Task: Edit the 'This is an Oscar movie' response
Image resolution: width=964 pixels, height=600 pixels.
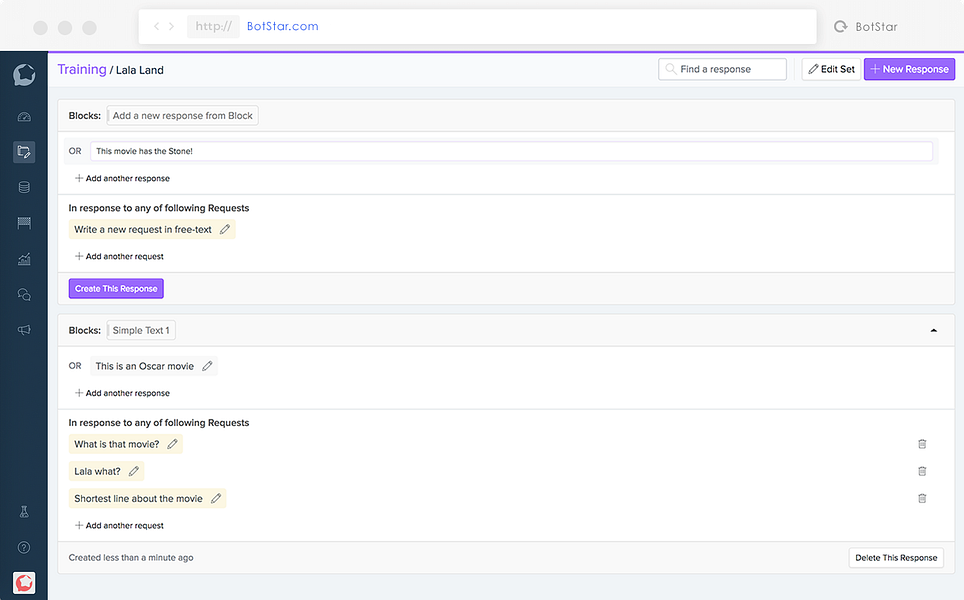Action: click(x=207, y=365)
